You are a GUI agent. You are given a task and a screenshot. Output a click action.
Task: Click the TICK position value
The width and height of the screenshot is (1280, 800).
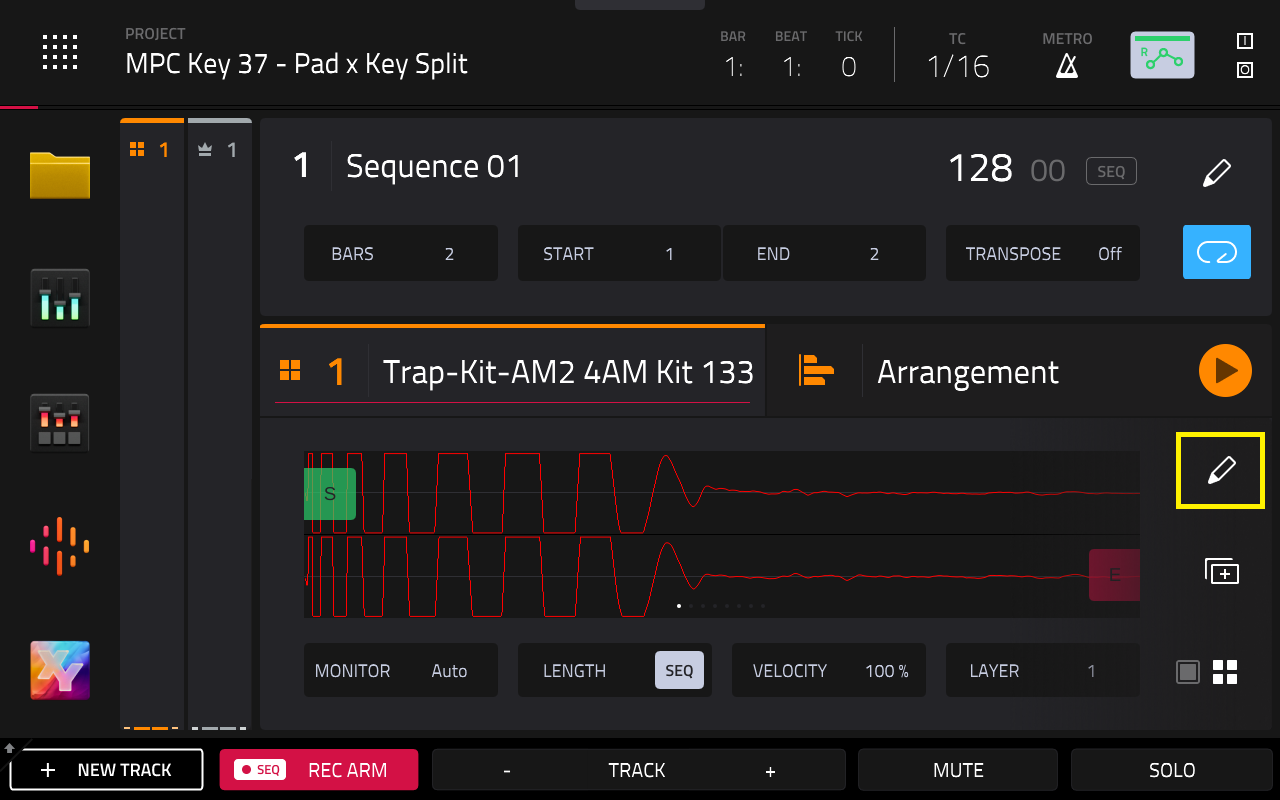coord(849,67)
